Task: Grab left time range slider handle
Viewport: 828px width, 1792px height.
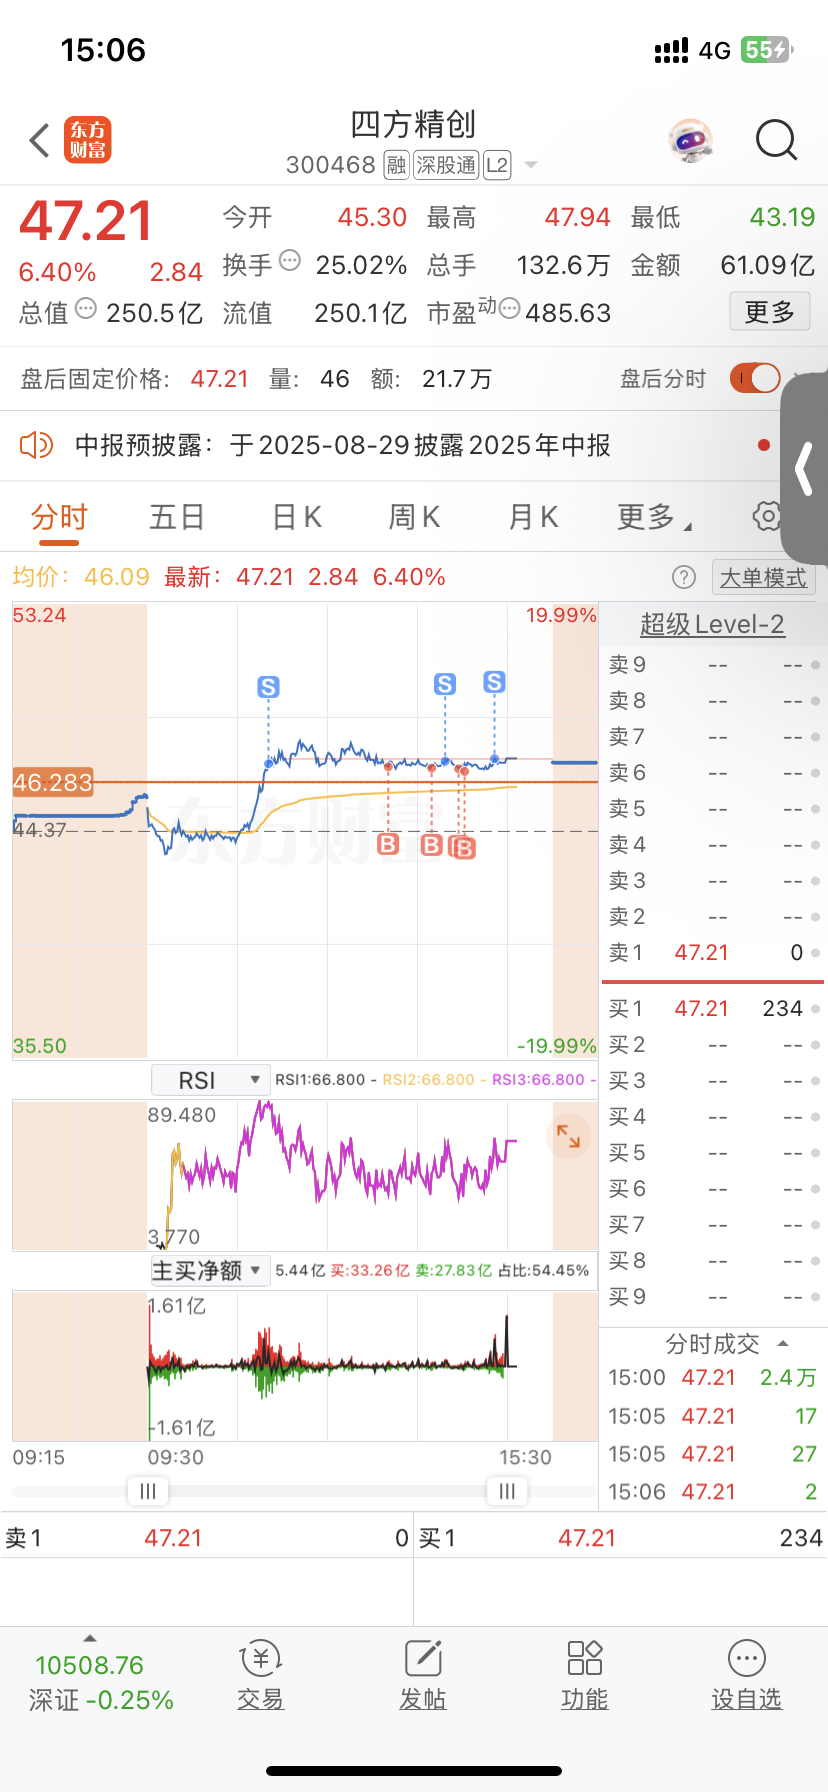Action: pyautogui.click(x=148, y=1491)
